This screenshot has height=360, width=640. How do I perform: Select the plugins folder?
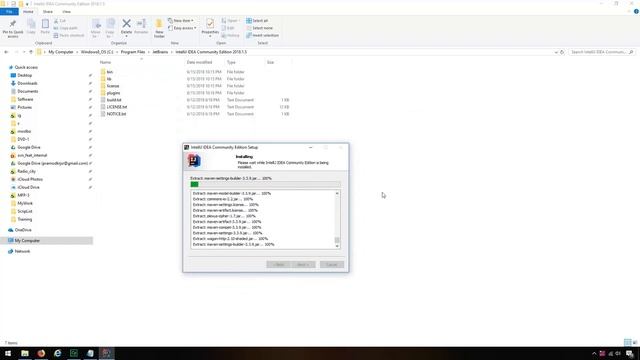pyautogui.click(x=113, y=93)
